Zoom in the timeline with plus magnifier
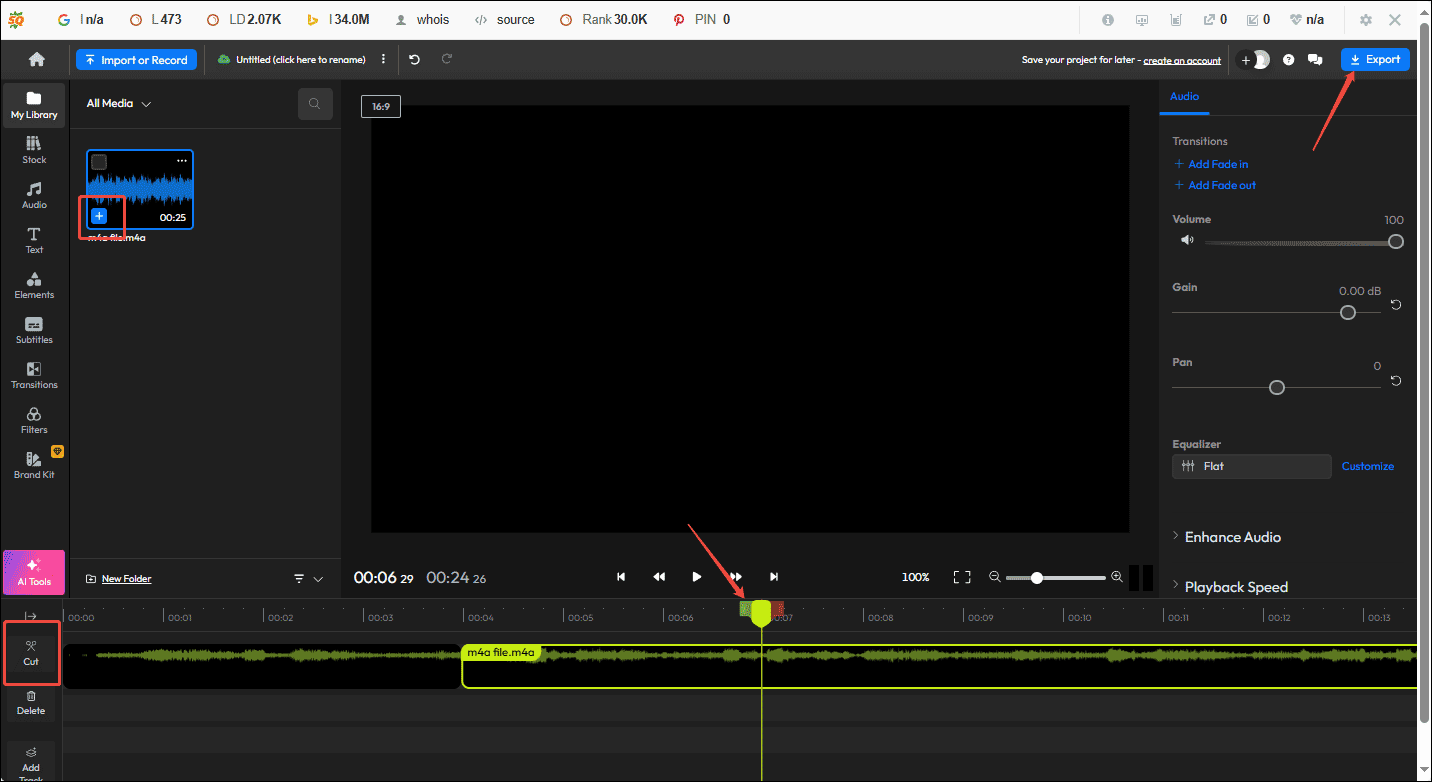 pyautogui.click(x=1117, y=577)
